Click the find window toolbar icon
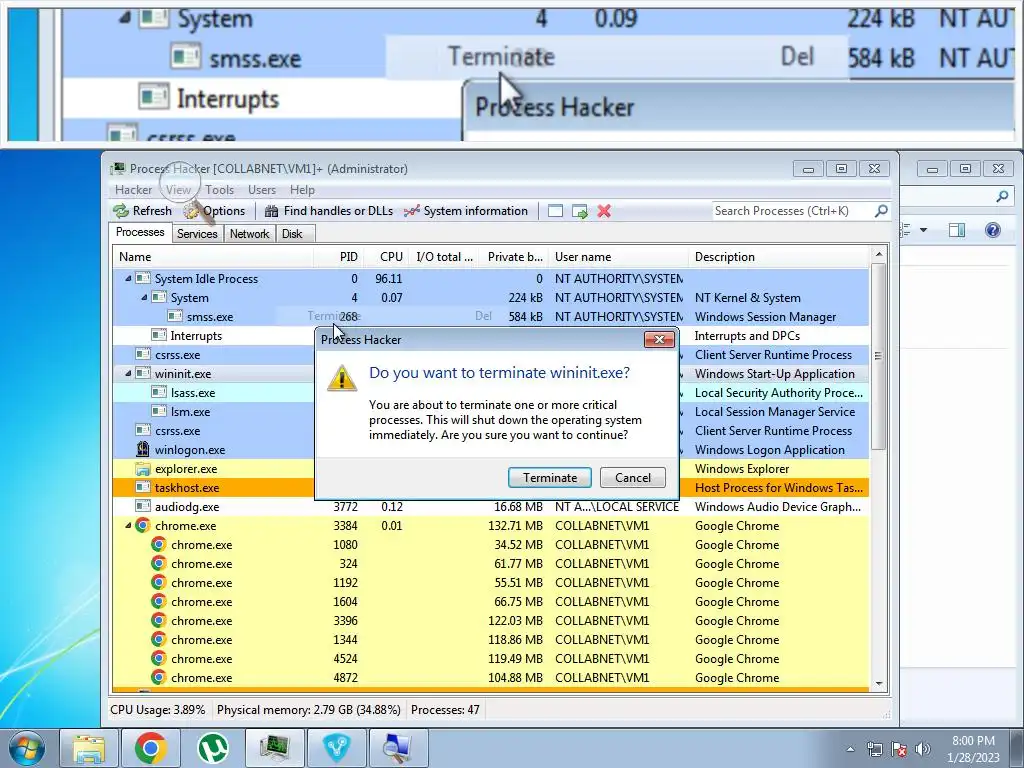Screen dimensions: 1024x768 click(555, 211)
